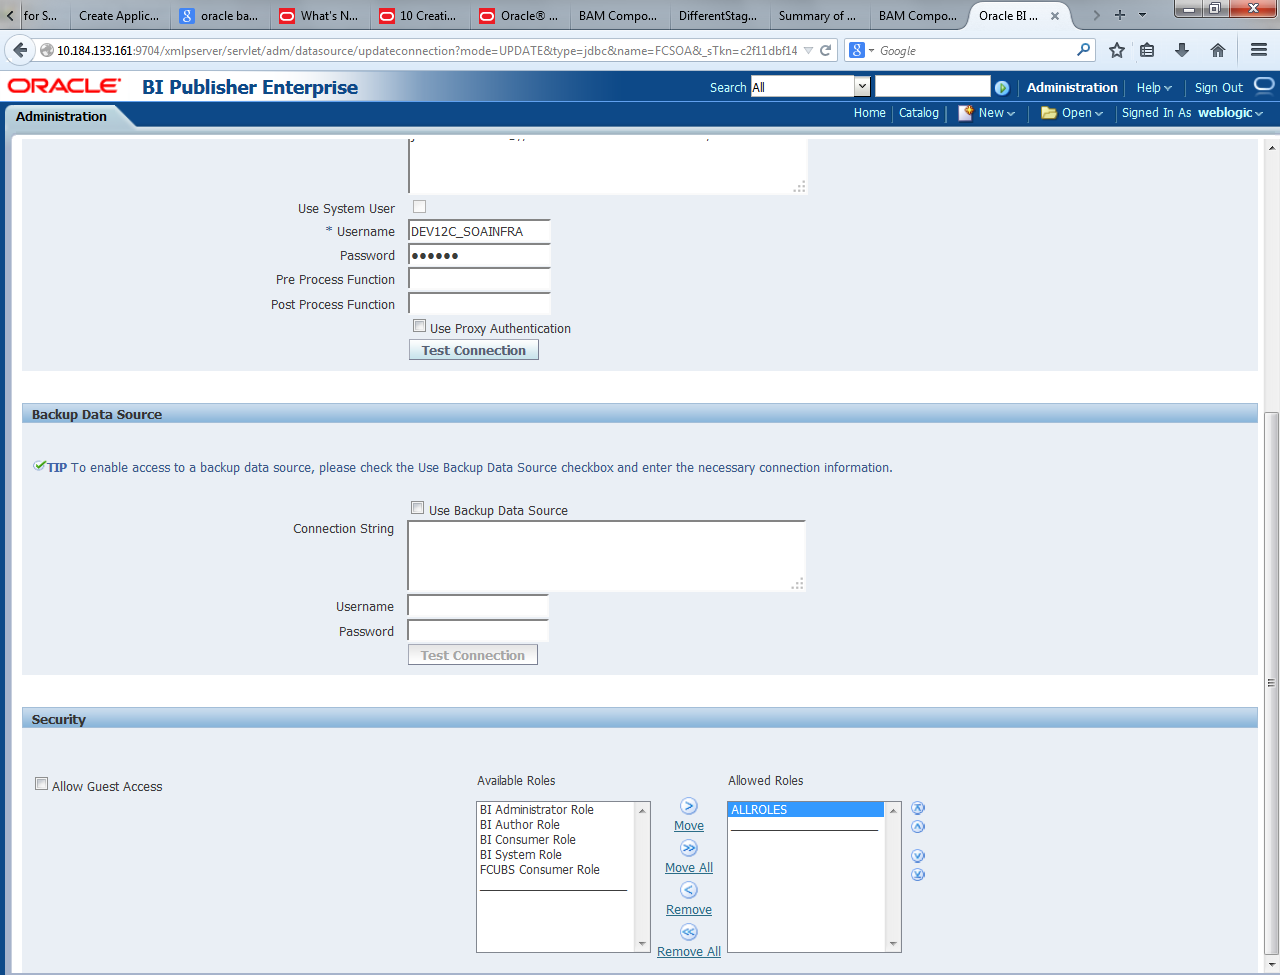
Task: Click the green search go icon
Action: pos(1002,88)
